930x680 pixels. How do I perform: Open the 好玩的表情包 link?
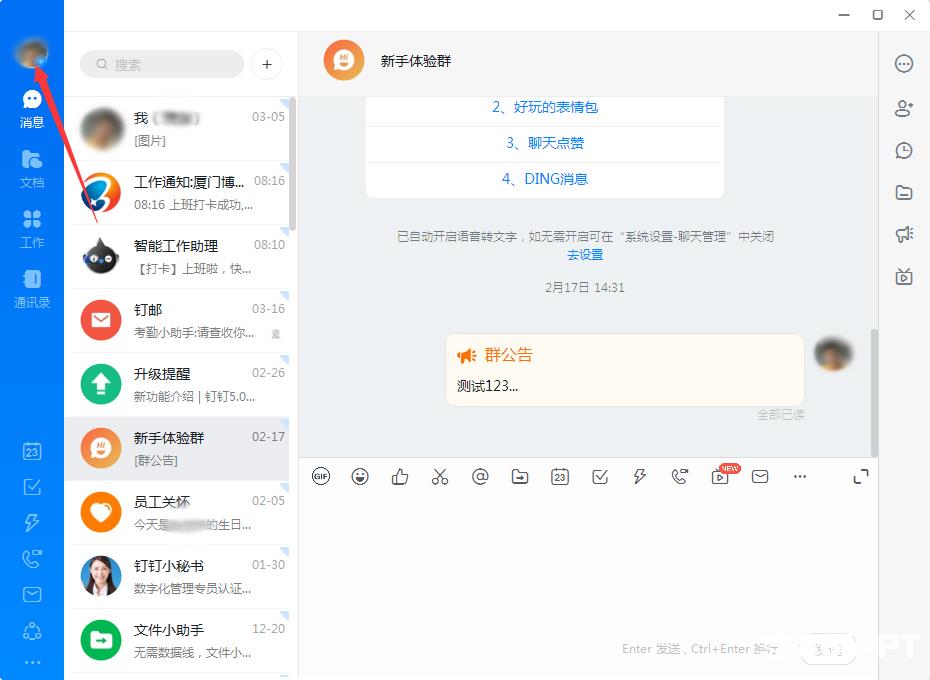point(545,107)
